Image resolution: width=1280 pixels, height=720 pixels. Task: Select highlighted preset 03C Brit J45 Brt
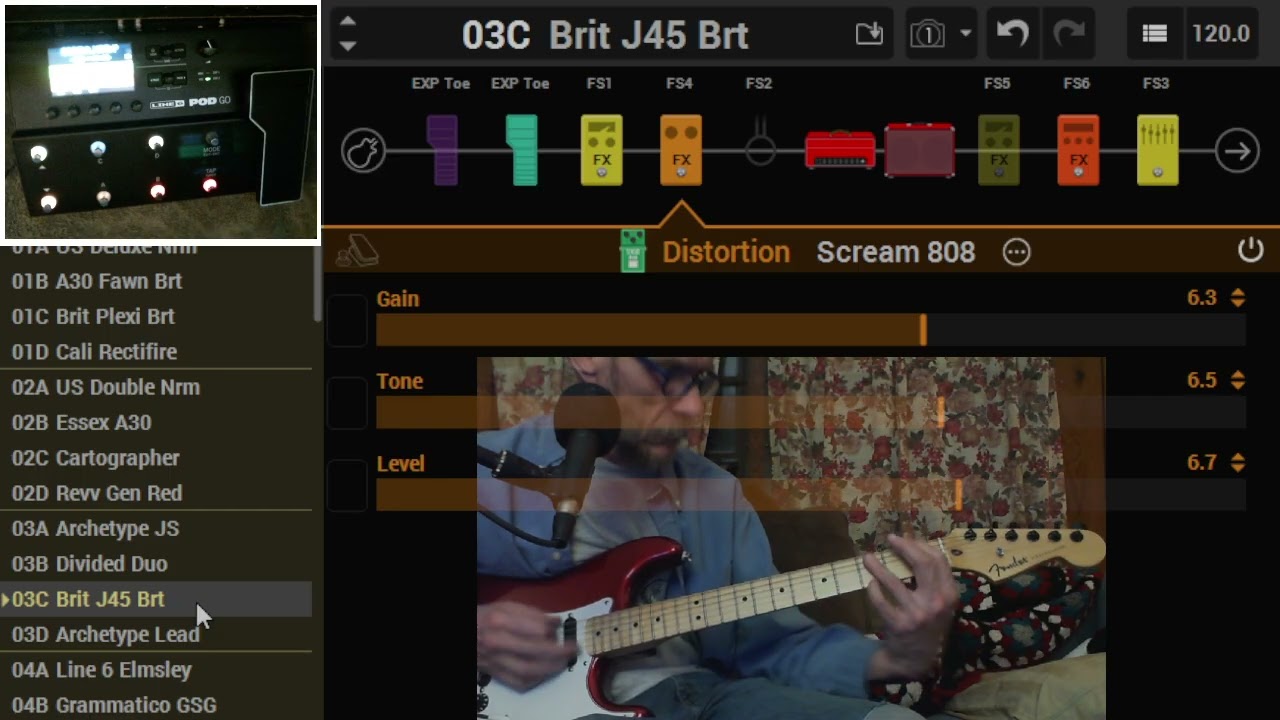tap(156, 599)
